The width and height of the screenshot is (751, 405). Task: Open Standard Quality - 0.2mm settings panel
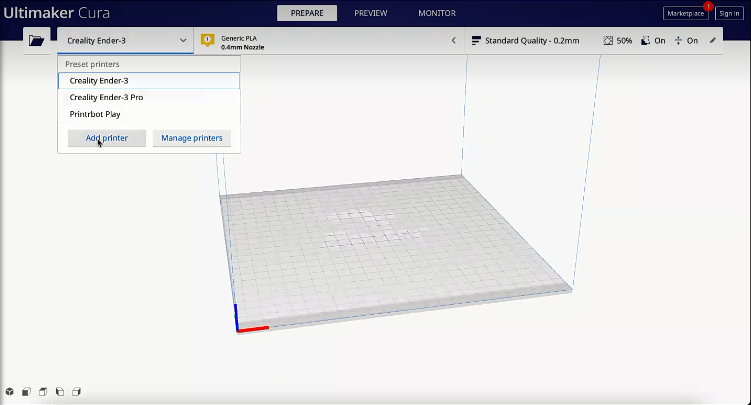coord(593,41)
